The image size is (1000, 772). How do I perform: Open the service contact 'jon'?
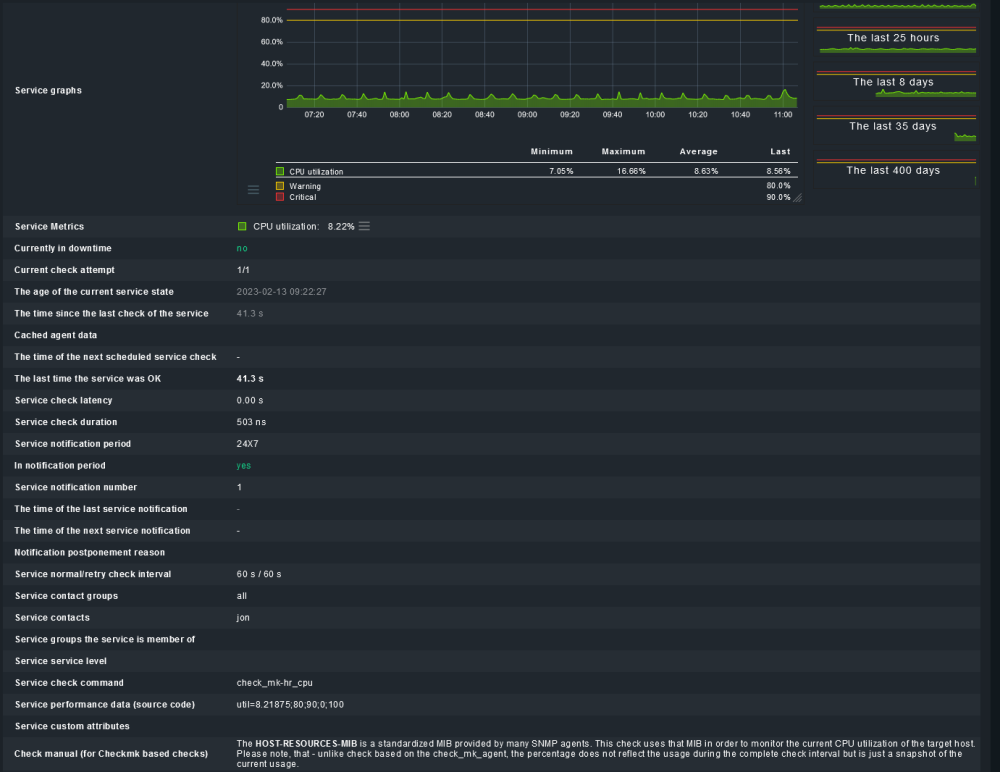pos(243,618)
